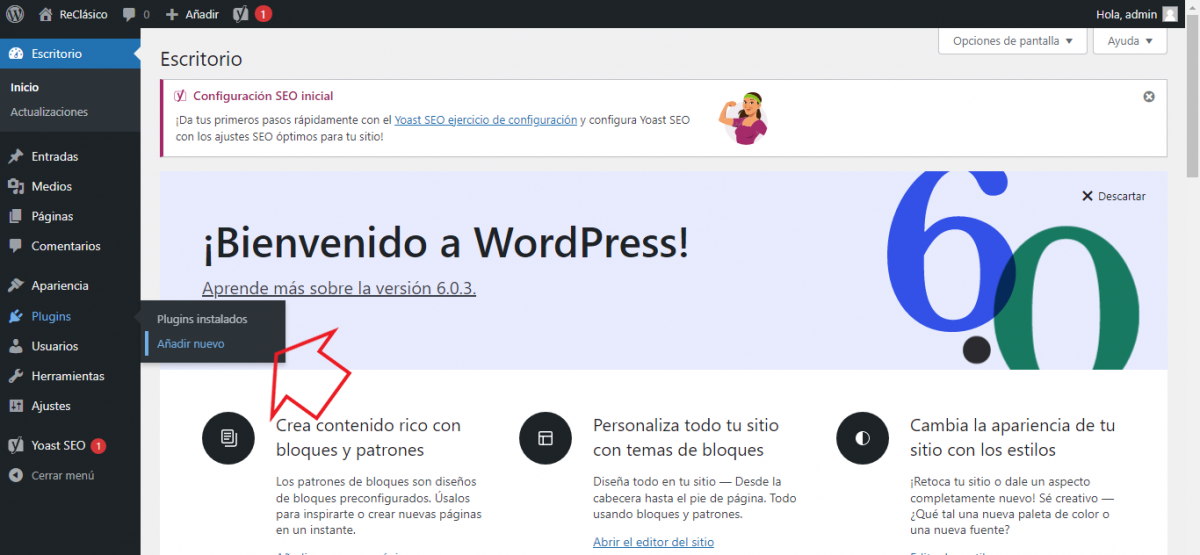Click the Yoast SEO icon in admin bar
Screen dimensions: 1200x555
(x=240, y=14)
